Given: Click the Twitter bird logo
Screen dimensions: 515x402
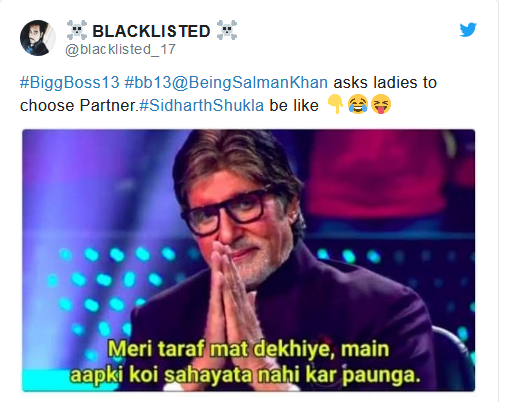Looking at the screenshot, I should coord(468,30).
